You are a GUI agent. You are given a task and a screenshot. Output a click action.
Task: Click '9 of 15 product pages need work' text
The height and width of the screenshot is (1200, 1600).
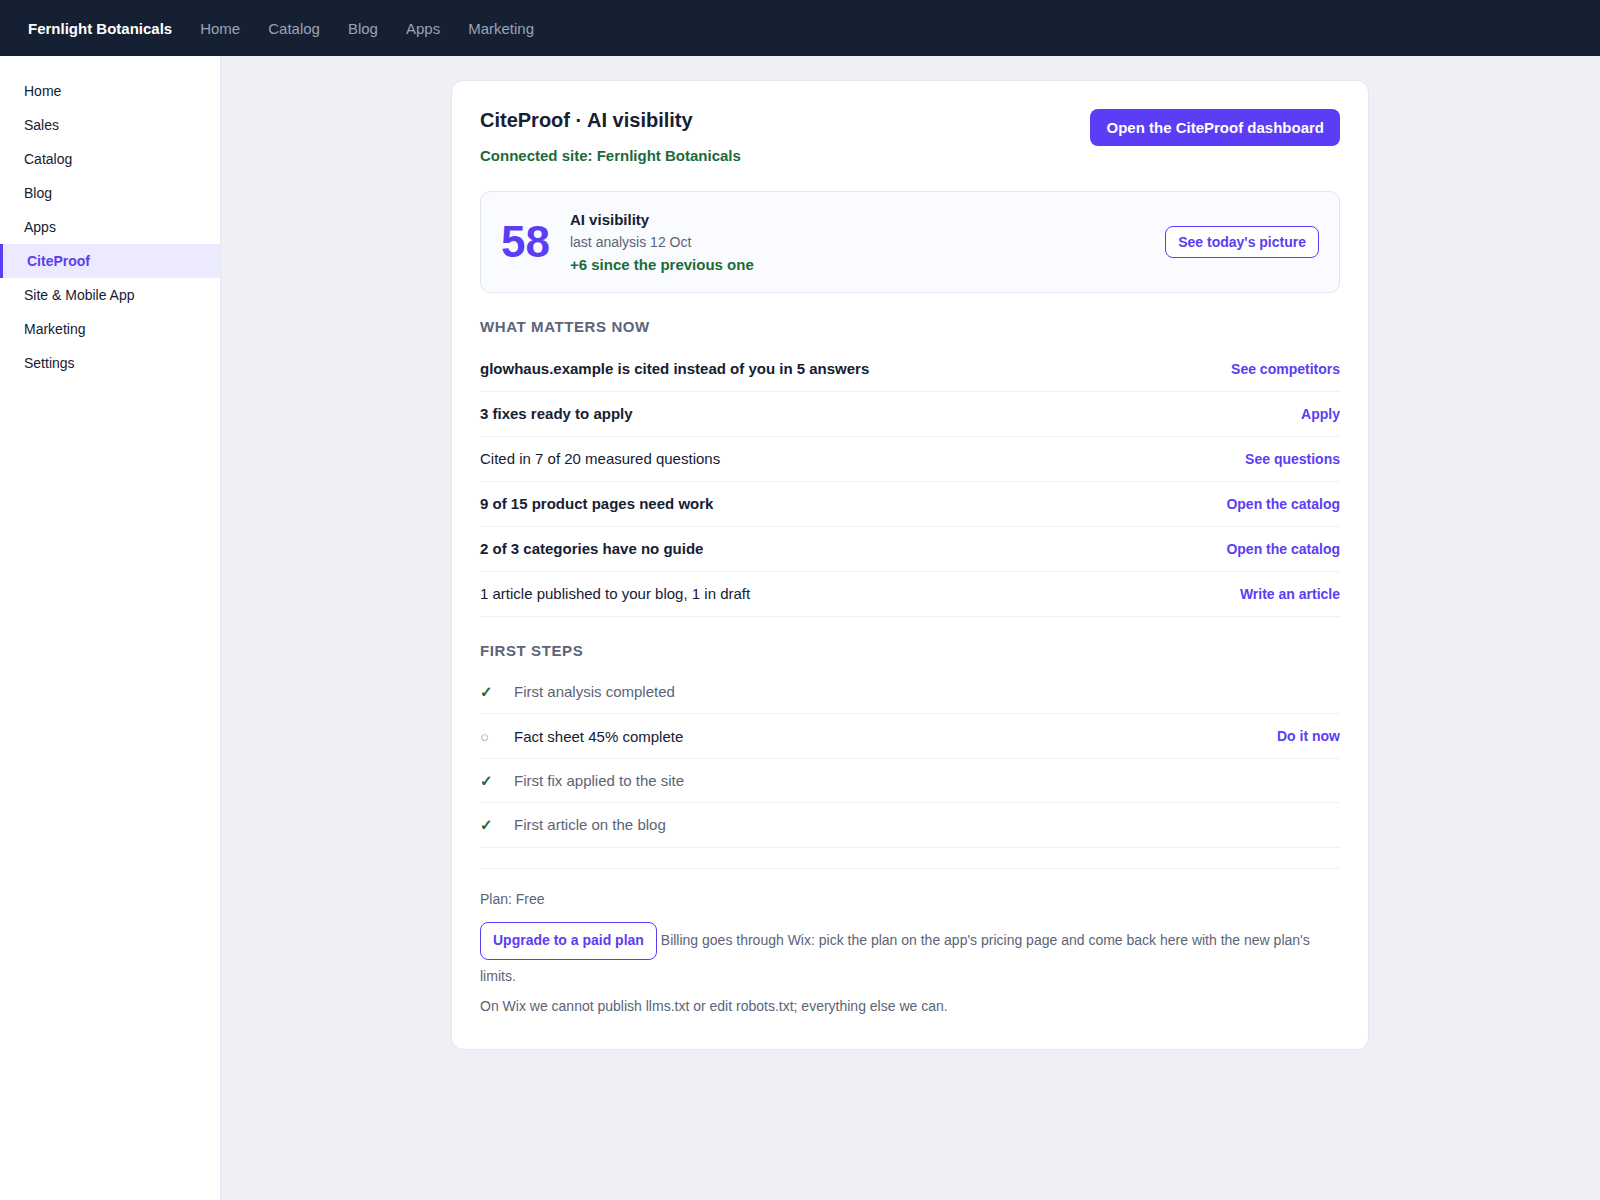click(x=596, y=504)
